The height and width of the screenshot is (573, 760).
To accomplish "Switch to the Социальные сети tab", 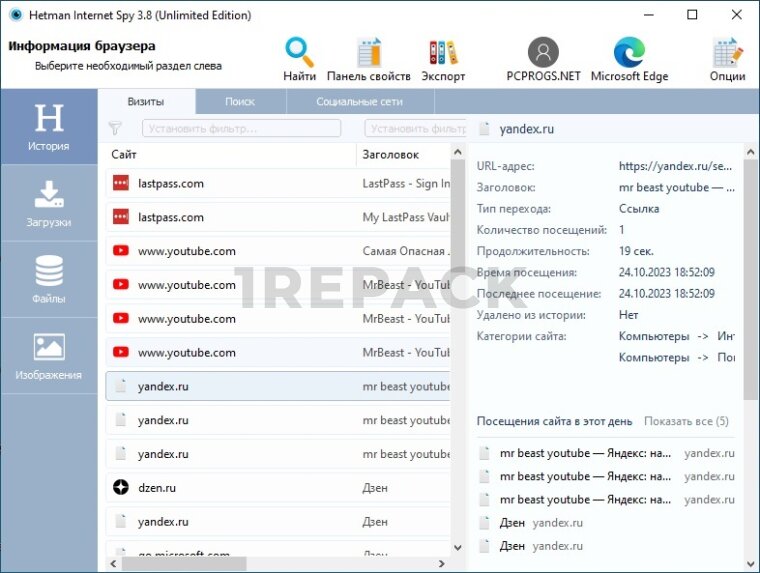I will [x=359, y=102].
